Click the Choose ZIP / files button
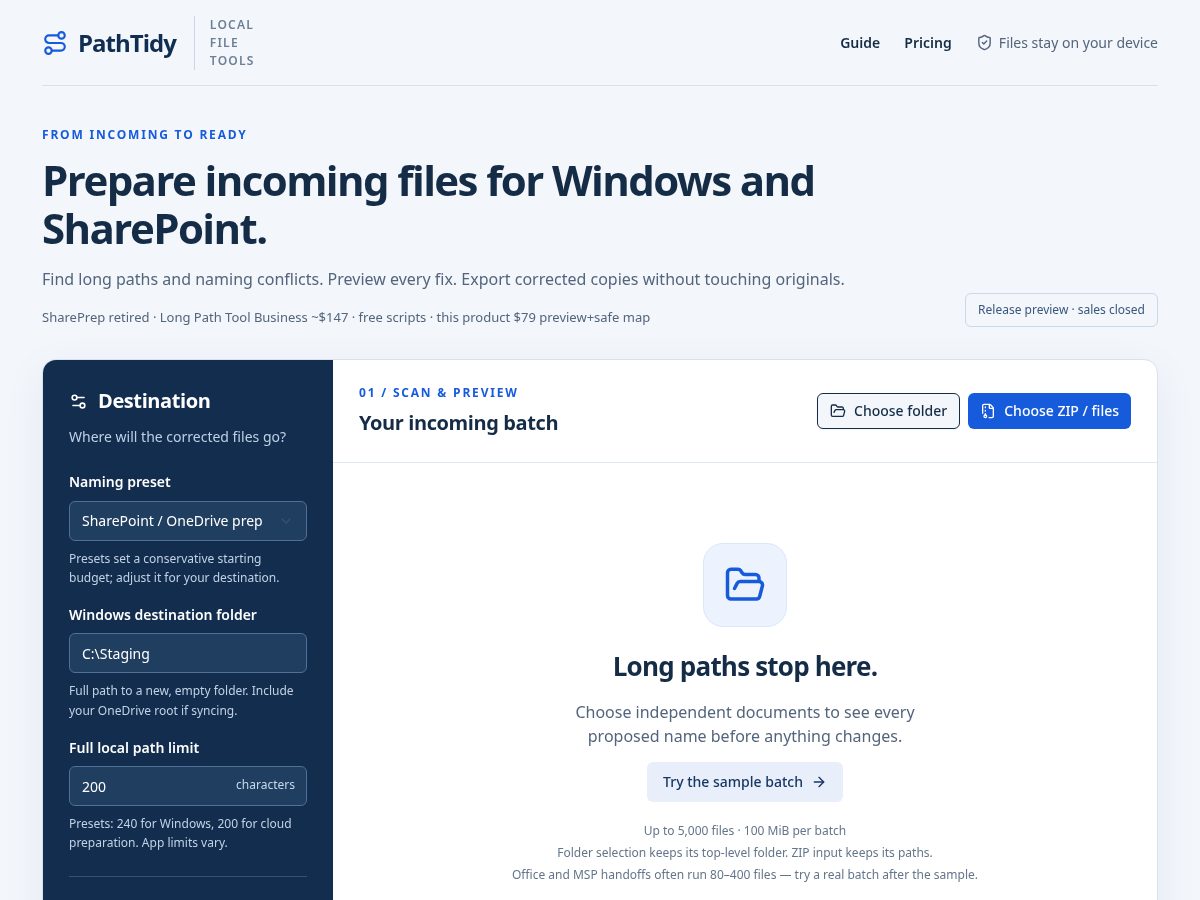Image resolution: width=1200 pixels, height=900 pixels. 1049,411
